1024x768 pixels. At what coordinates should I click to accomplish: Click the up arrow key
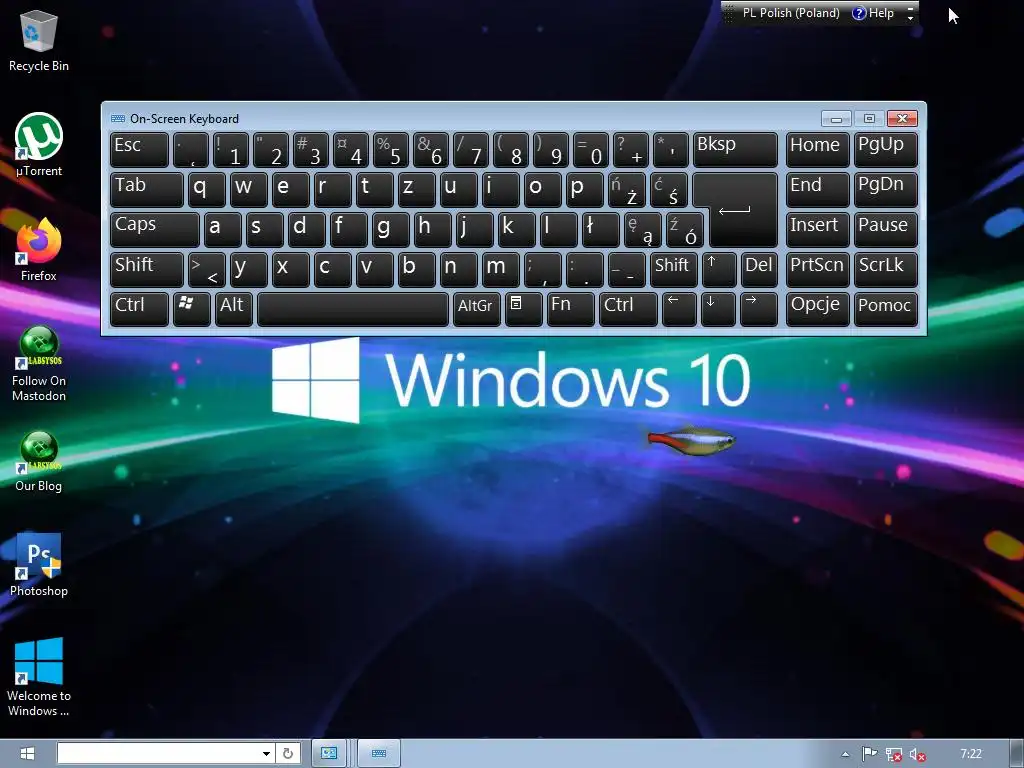pos(718,270)
